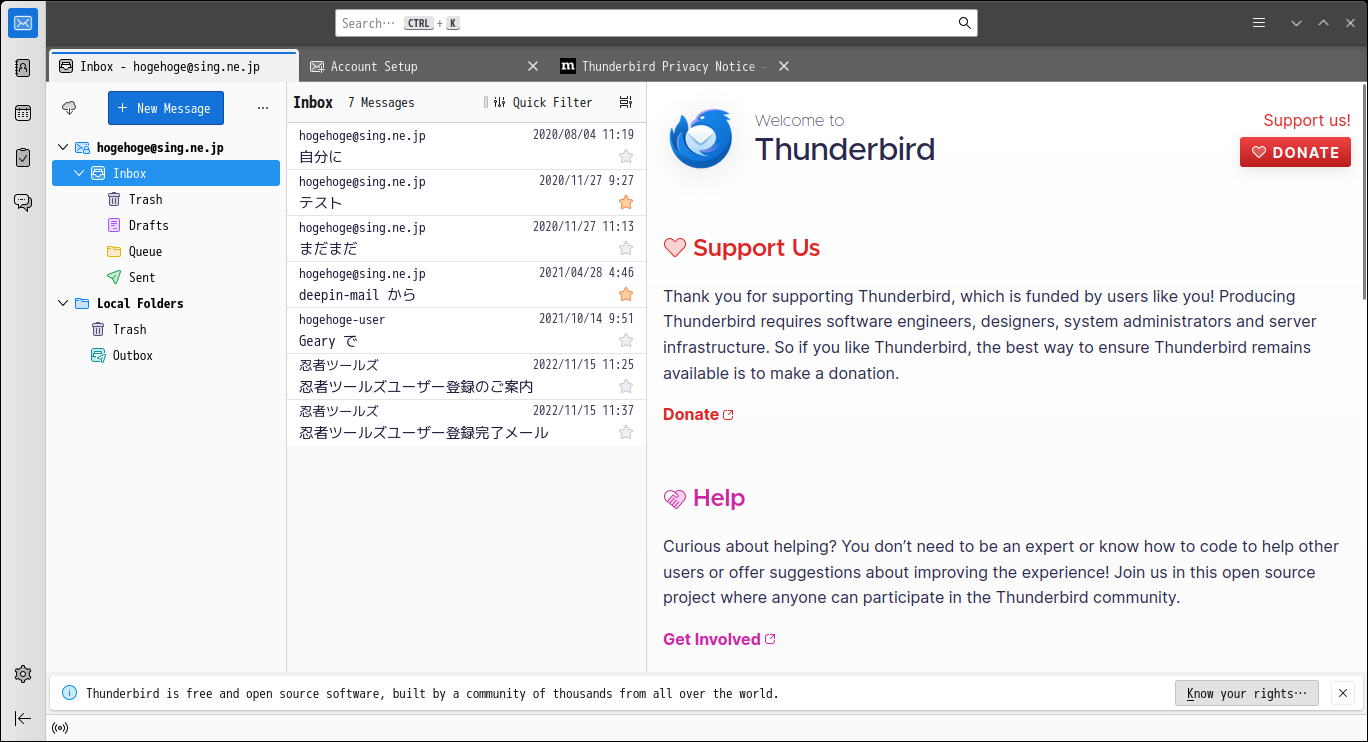Star the 忍者ツールズユーザー登録のご案内 message
This screenshot has width=1368, height=742.
point(626,386)
